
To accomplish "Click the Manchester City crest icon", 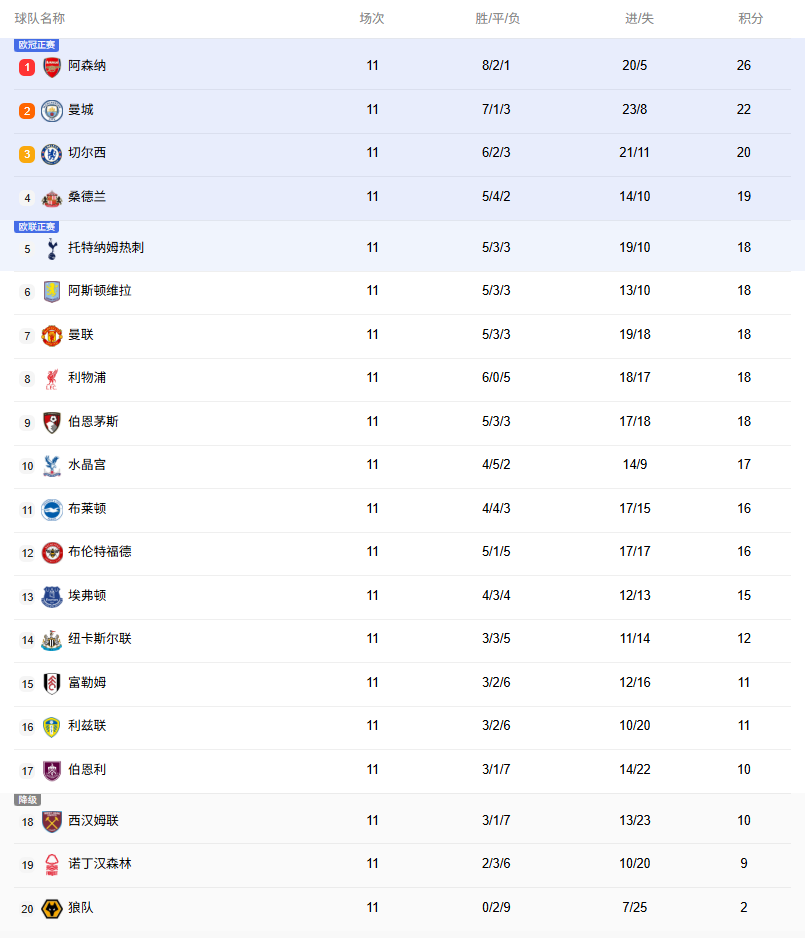I will pyautogui.click(x=52, y=111).
